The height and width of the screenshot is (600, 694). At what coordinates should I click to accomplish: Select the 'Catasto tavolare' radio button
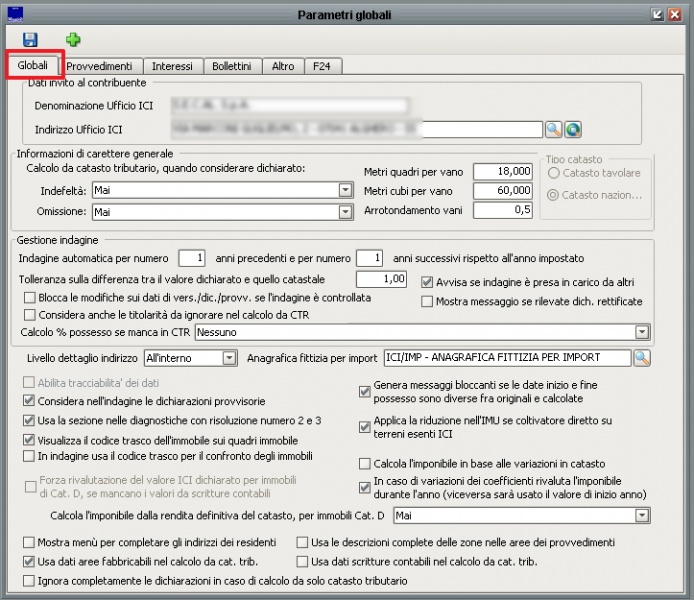(554, 174)
